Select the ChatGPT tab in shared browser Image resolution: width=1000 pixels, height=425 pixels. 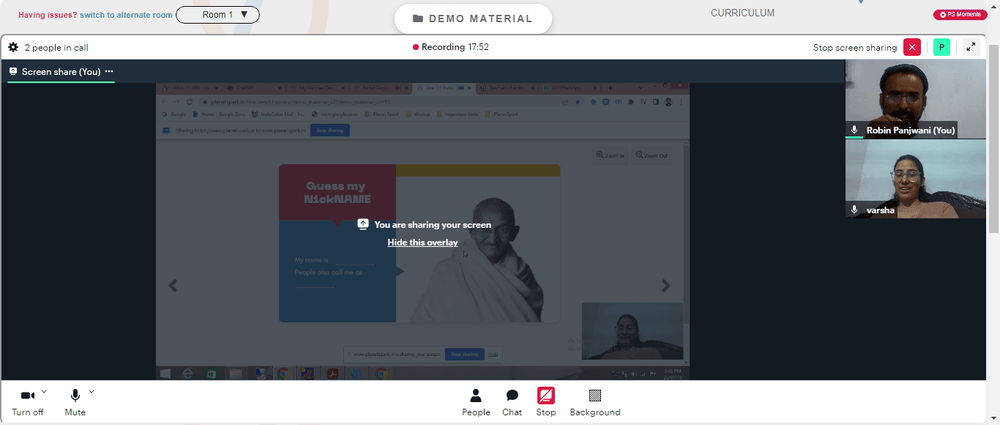click(253, 88)
